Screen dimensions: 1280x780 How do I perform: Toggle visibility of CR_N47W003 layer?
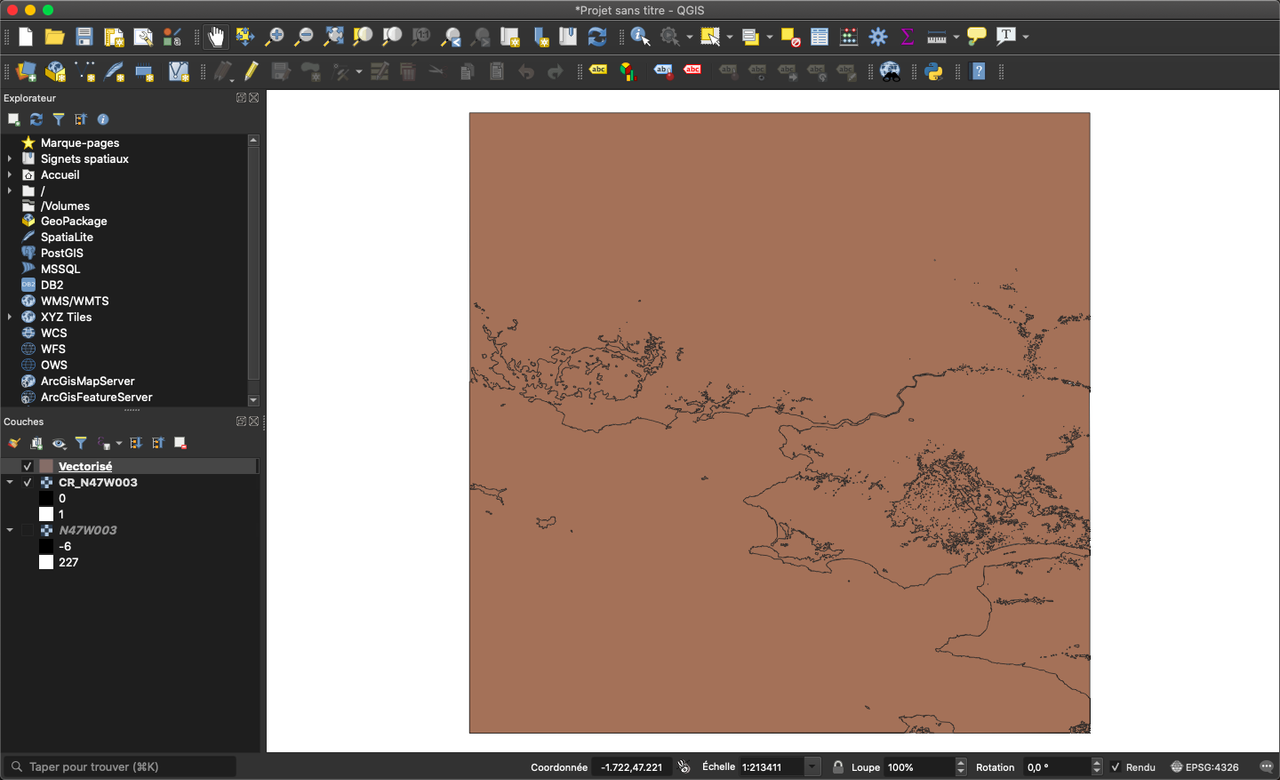(27, 482)
